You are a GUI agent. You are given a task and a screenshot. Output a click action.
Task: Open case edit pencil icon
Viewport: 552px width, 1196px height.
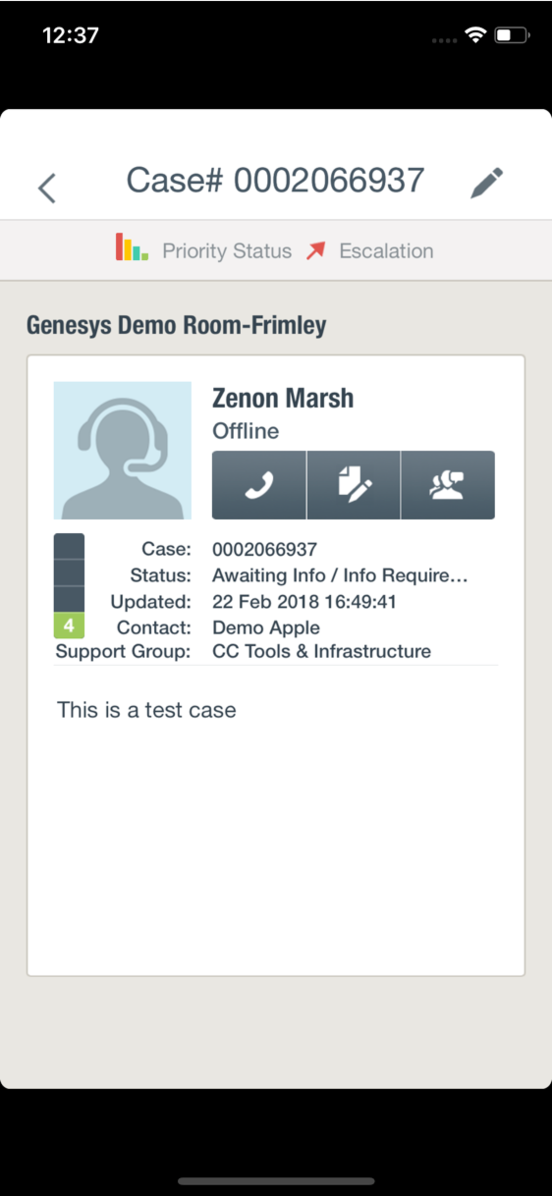(x=486, y=183)
